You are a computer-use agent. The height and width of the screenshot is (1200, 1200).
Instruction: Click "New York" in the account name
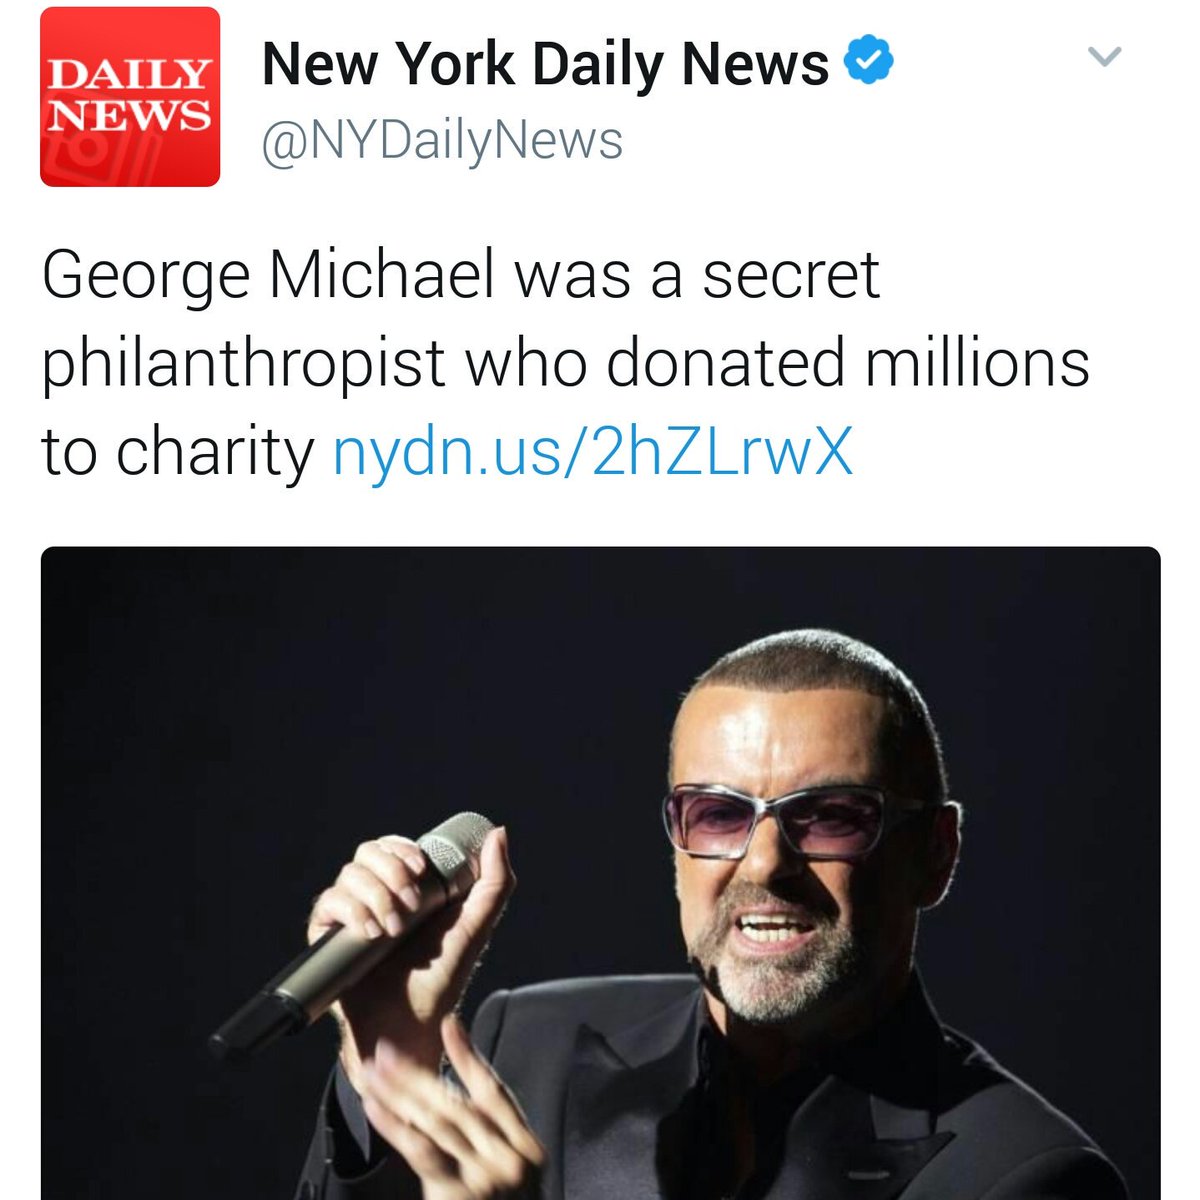386,66
